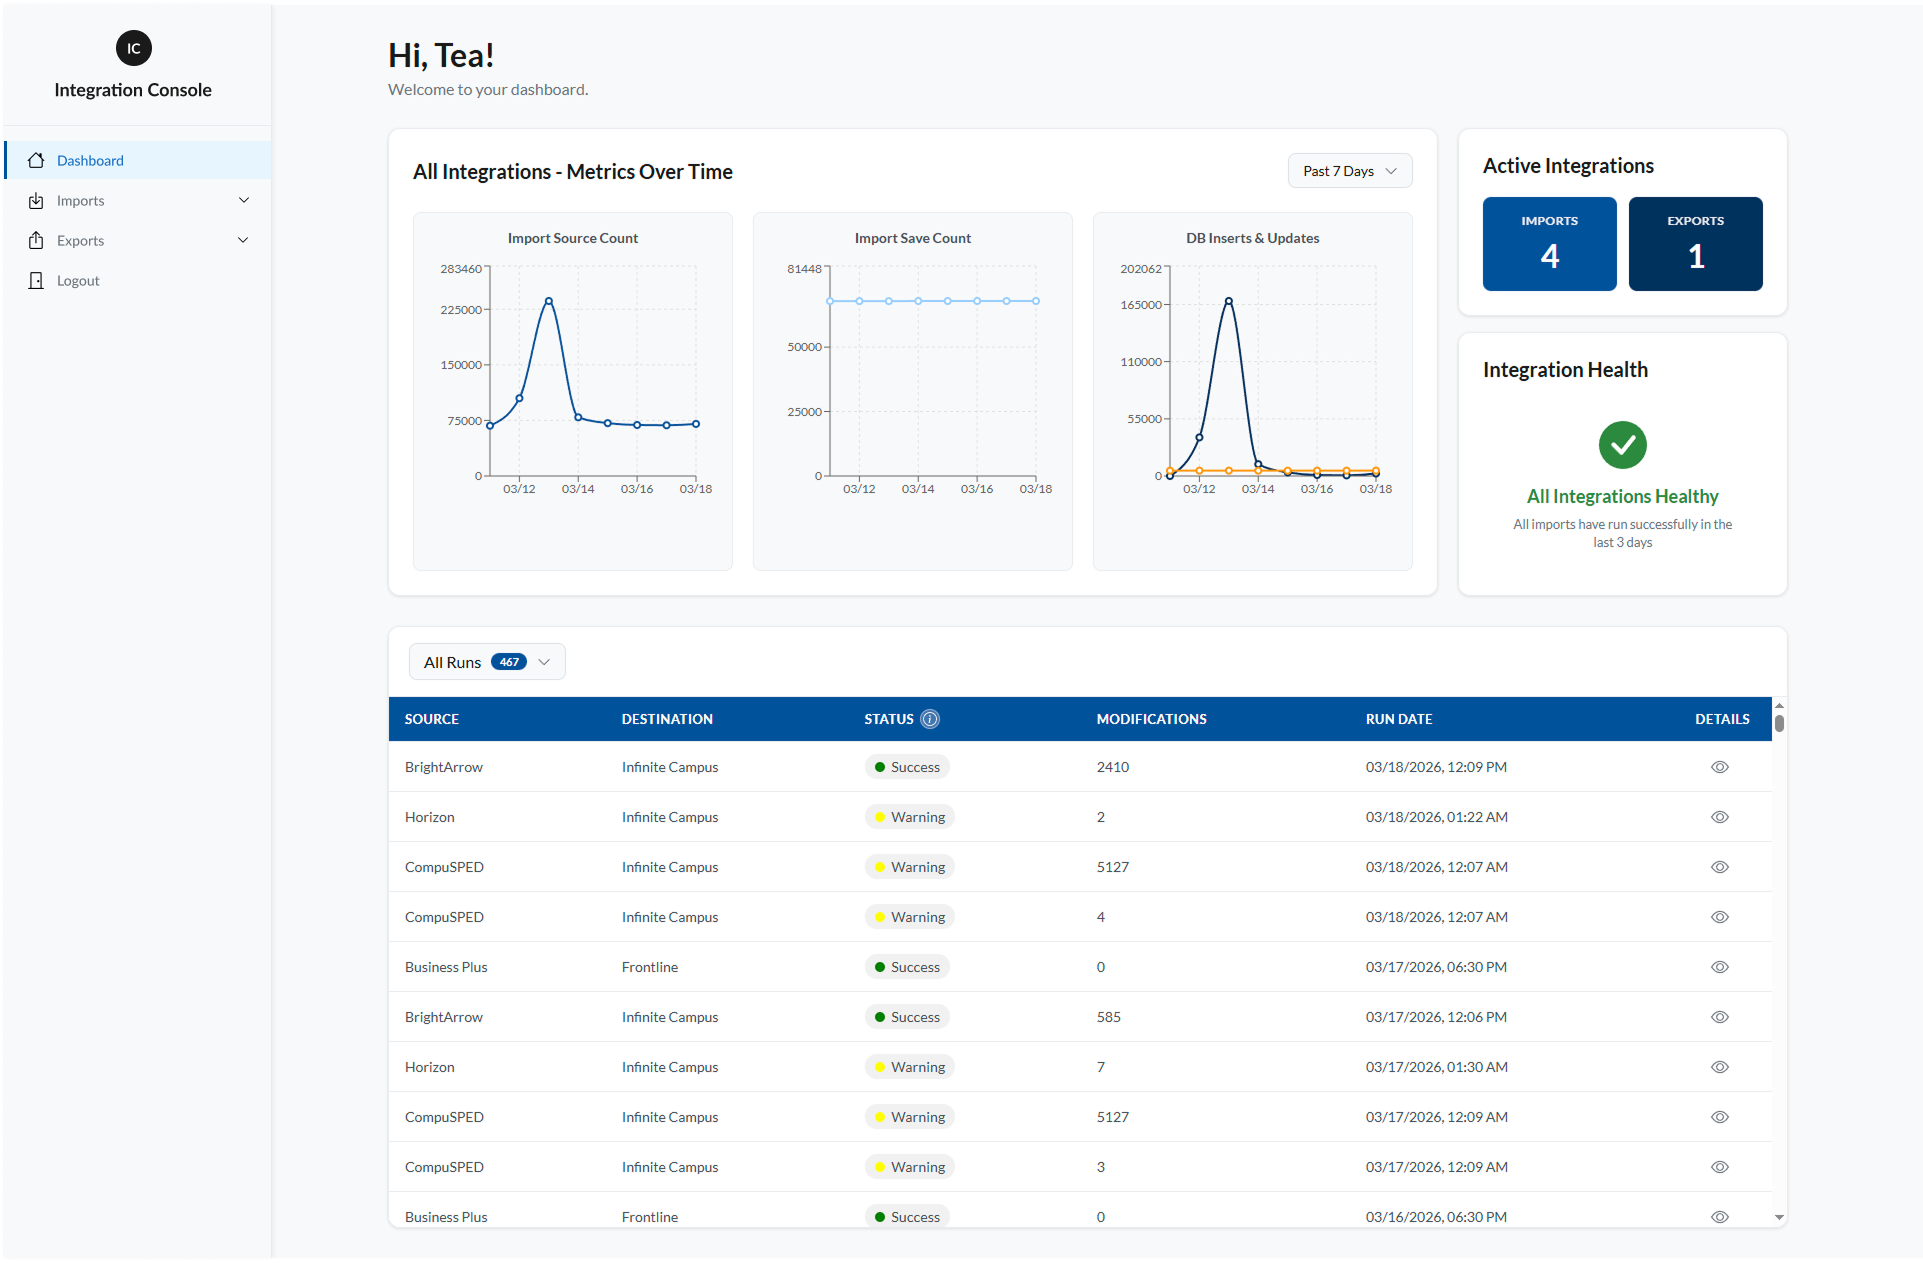Viewport: 1923px width, 1263px height.
Task: Click the Frontline destination on 03/17 row
Action: tap(650, 967)
